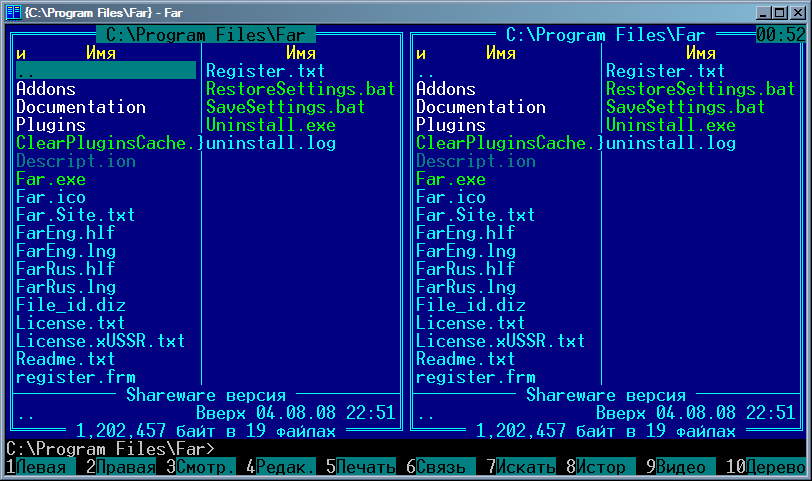Viewport: 812px width, 481px height.
Task: Select Addons folder in the right panel
Action: pos(446,89)
